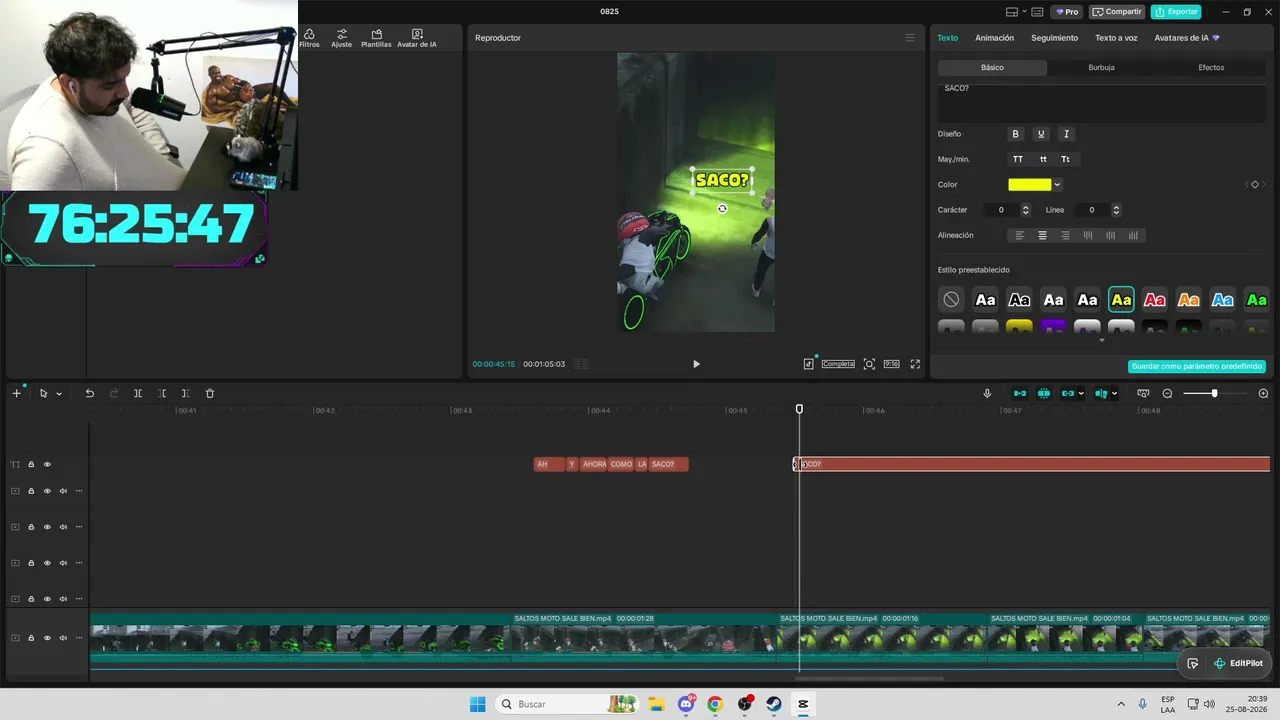
Task: Switch to the Seguimiento tab
Action: 1054,38
